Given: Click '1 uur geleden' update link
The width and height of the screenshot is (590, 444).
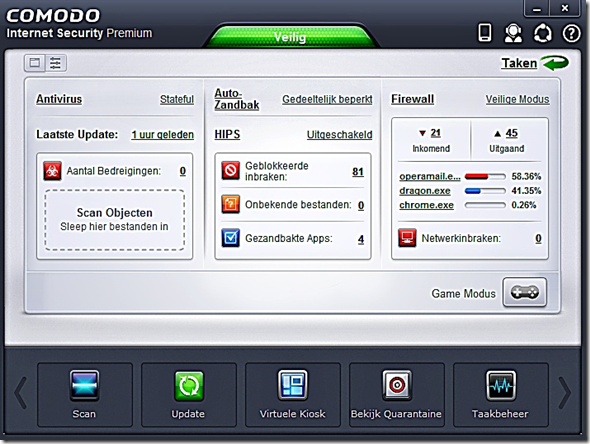Looking at the screenshot, I should click(163, 135).
